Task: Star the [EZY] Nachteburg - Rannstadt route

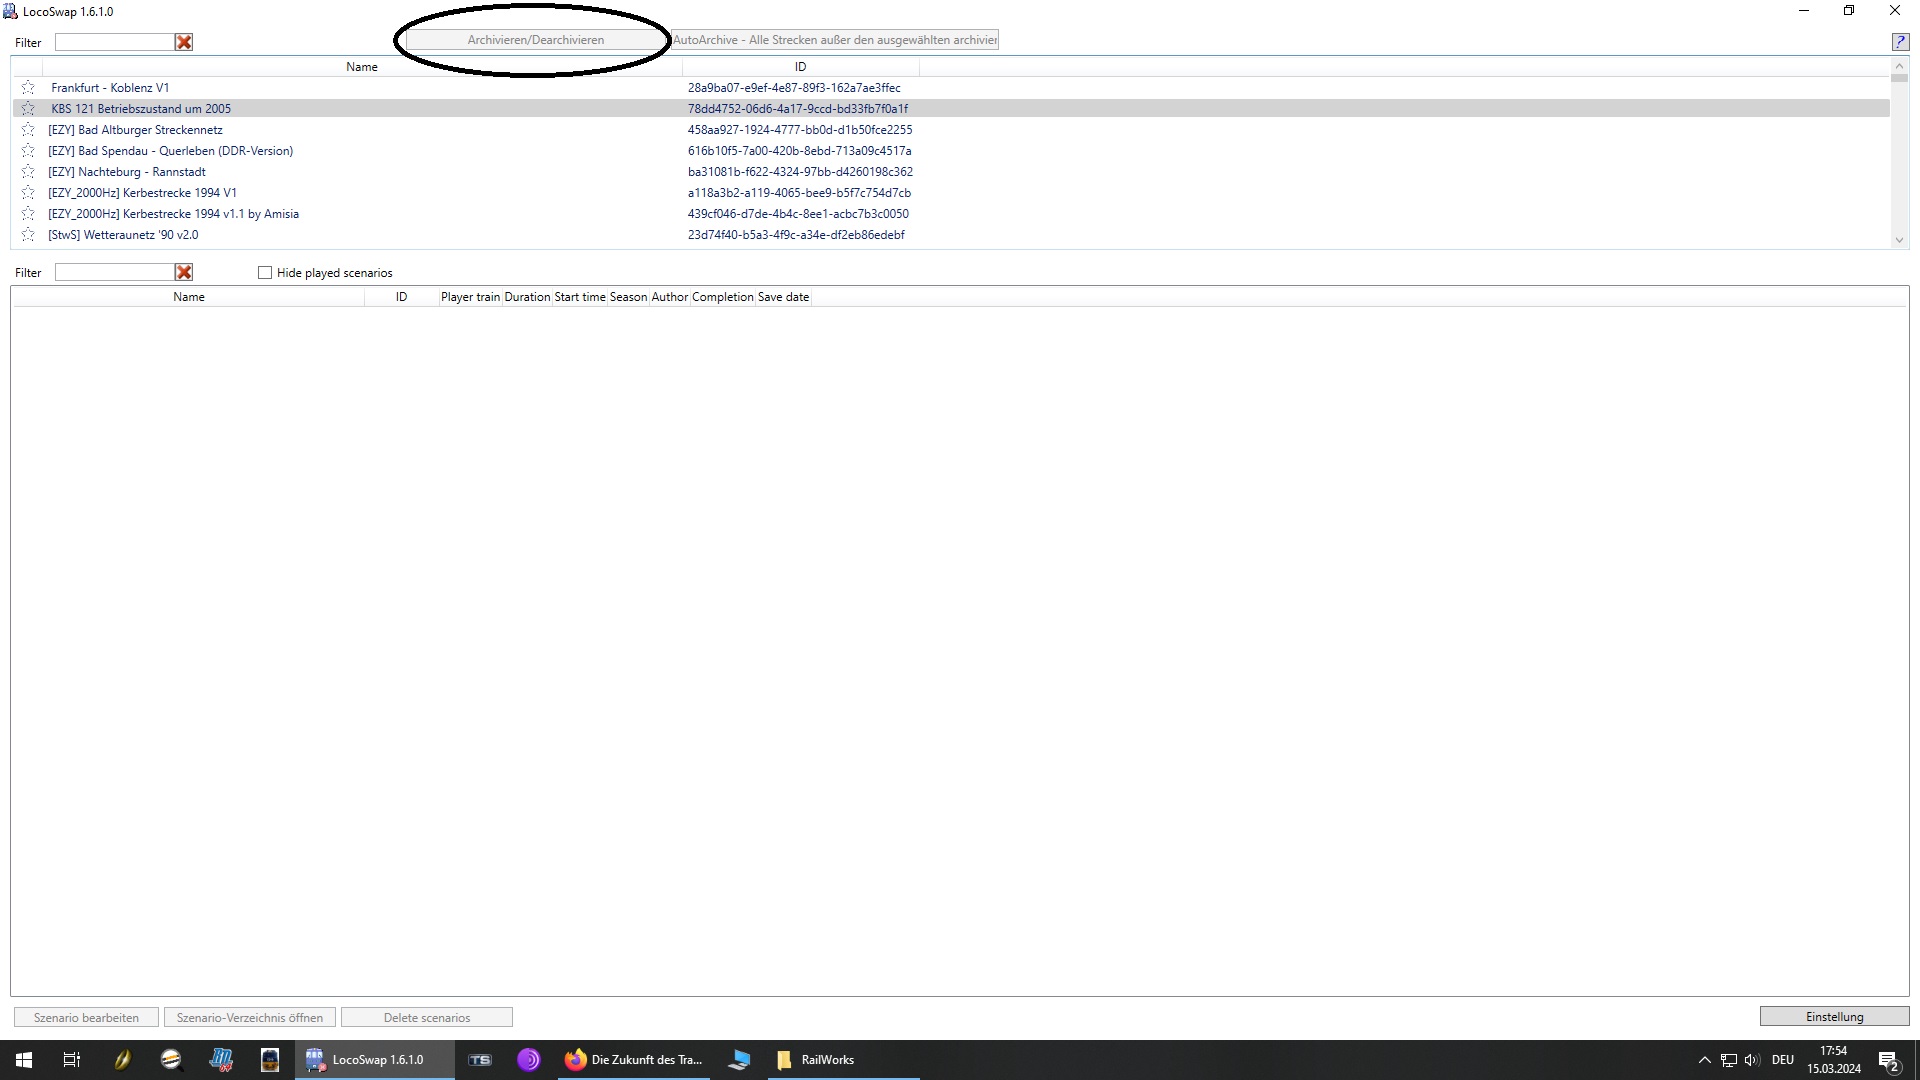Action: 28,172
